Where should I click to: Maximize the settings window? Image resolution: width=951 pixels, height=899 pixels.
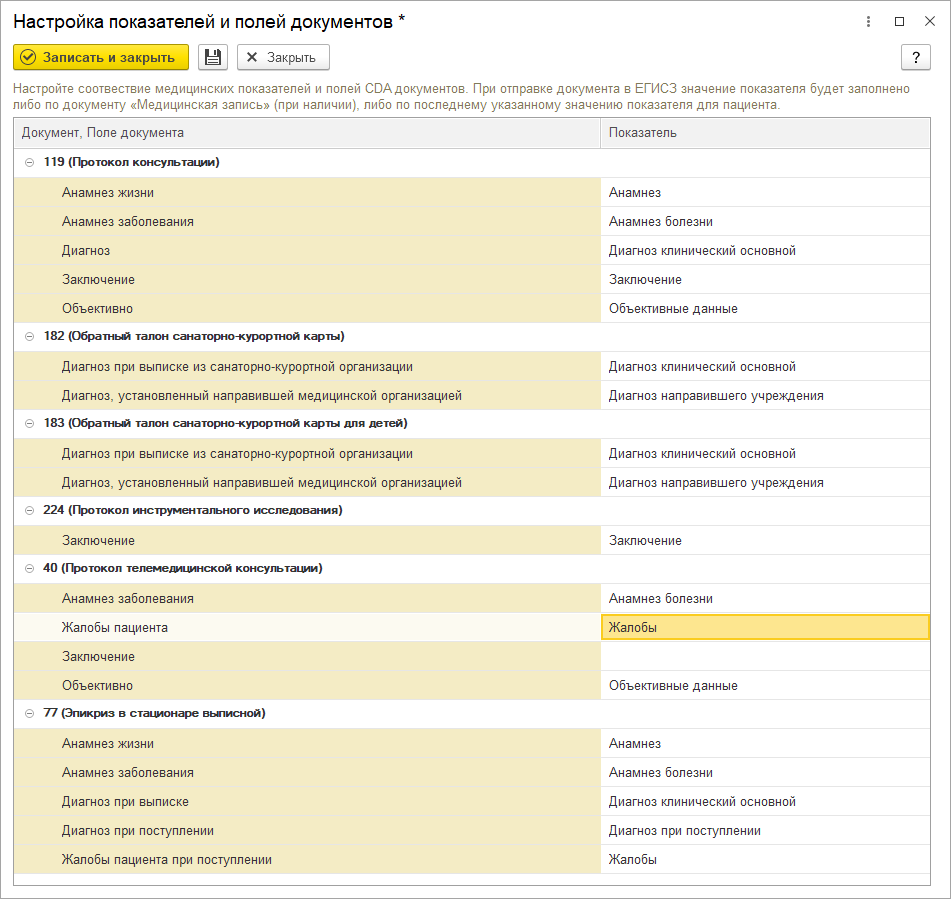point(899,21)
